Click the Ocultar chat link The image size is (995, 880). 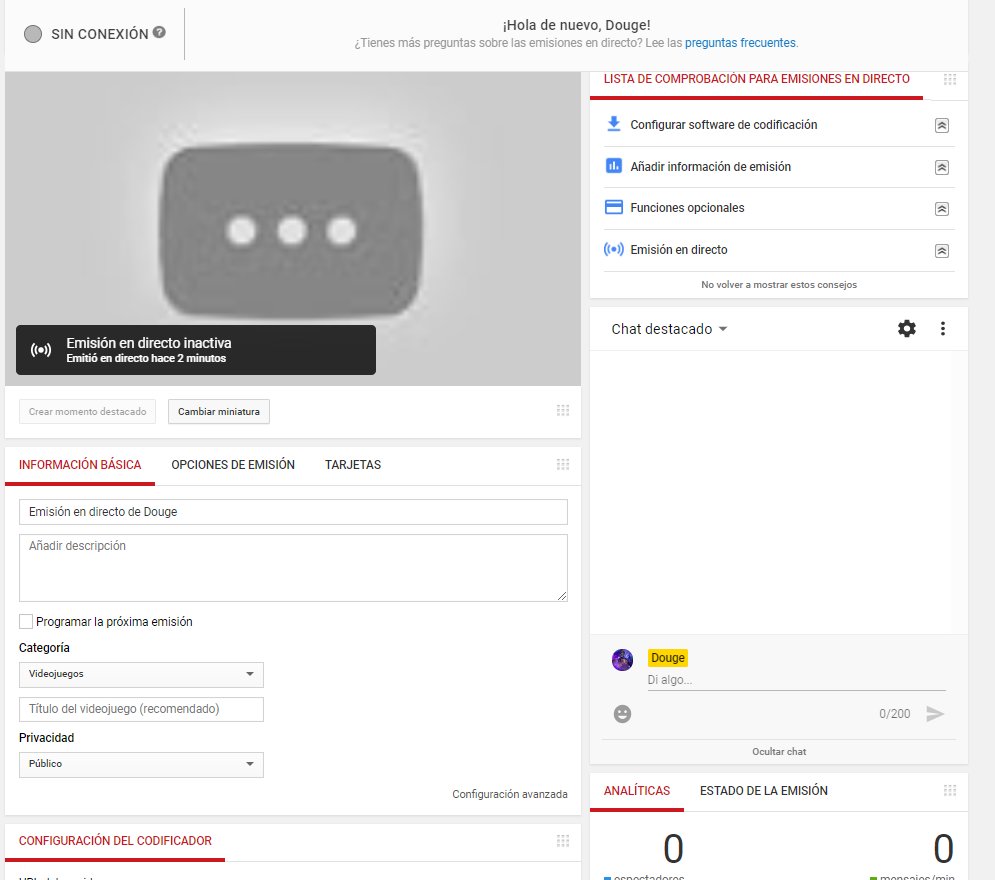point(779,752)
